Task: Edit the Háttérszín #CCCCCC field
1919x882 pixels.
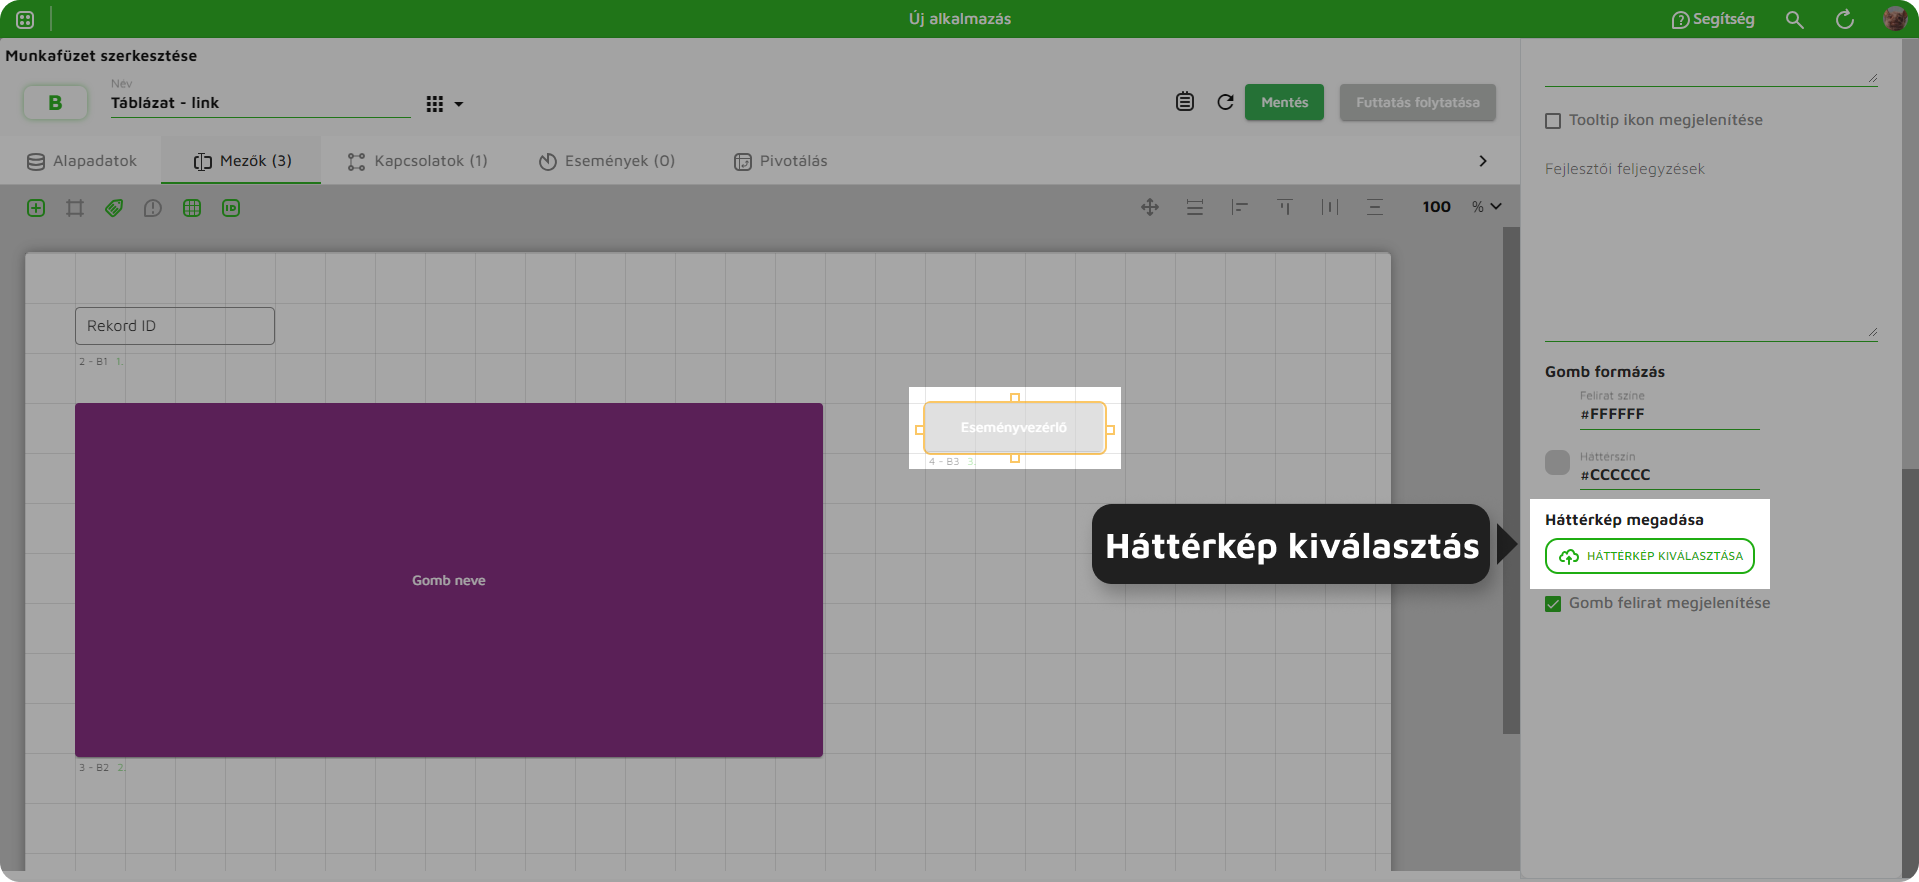Action: (1670, 475)
